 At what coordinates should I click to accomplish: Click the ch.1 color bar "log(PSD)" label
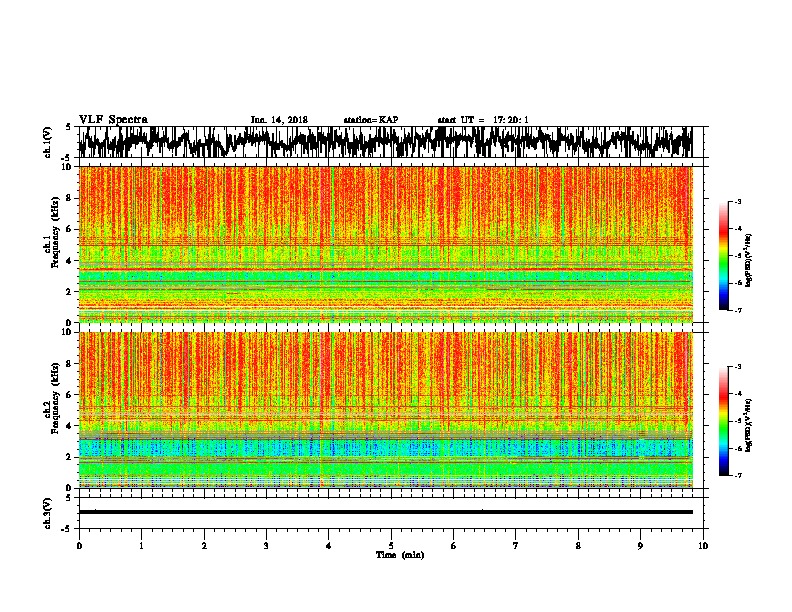pyautogui.click(x=749, y=261)
